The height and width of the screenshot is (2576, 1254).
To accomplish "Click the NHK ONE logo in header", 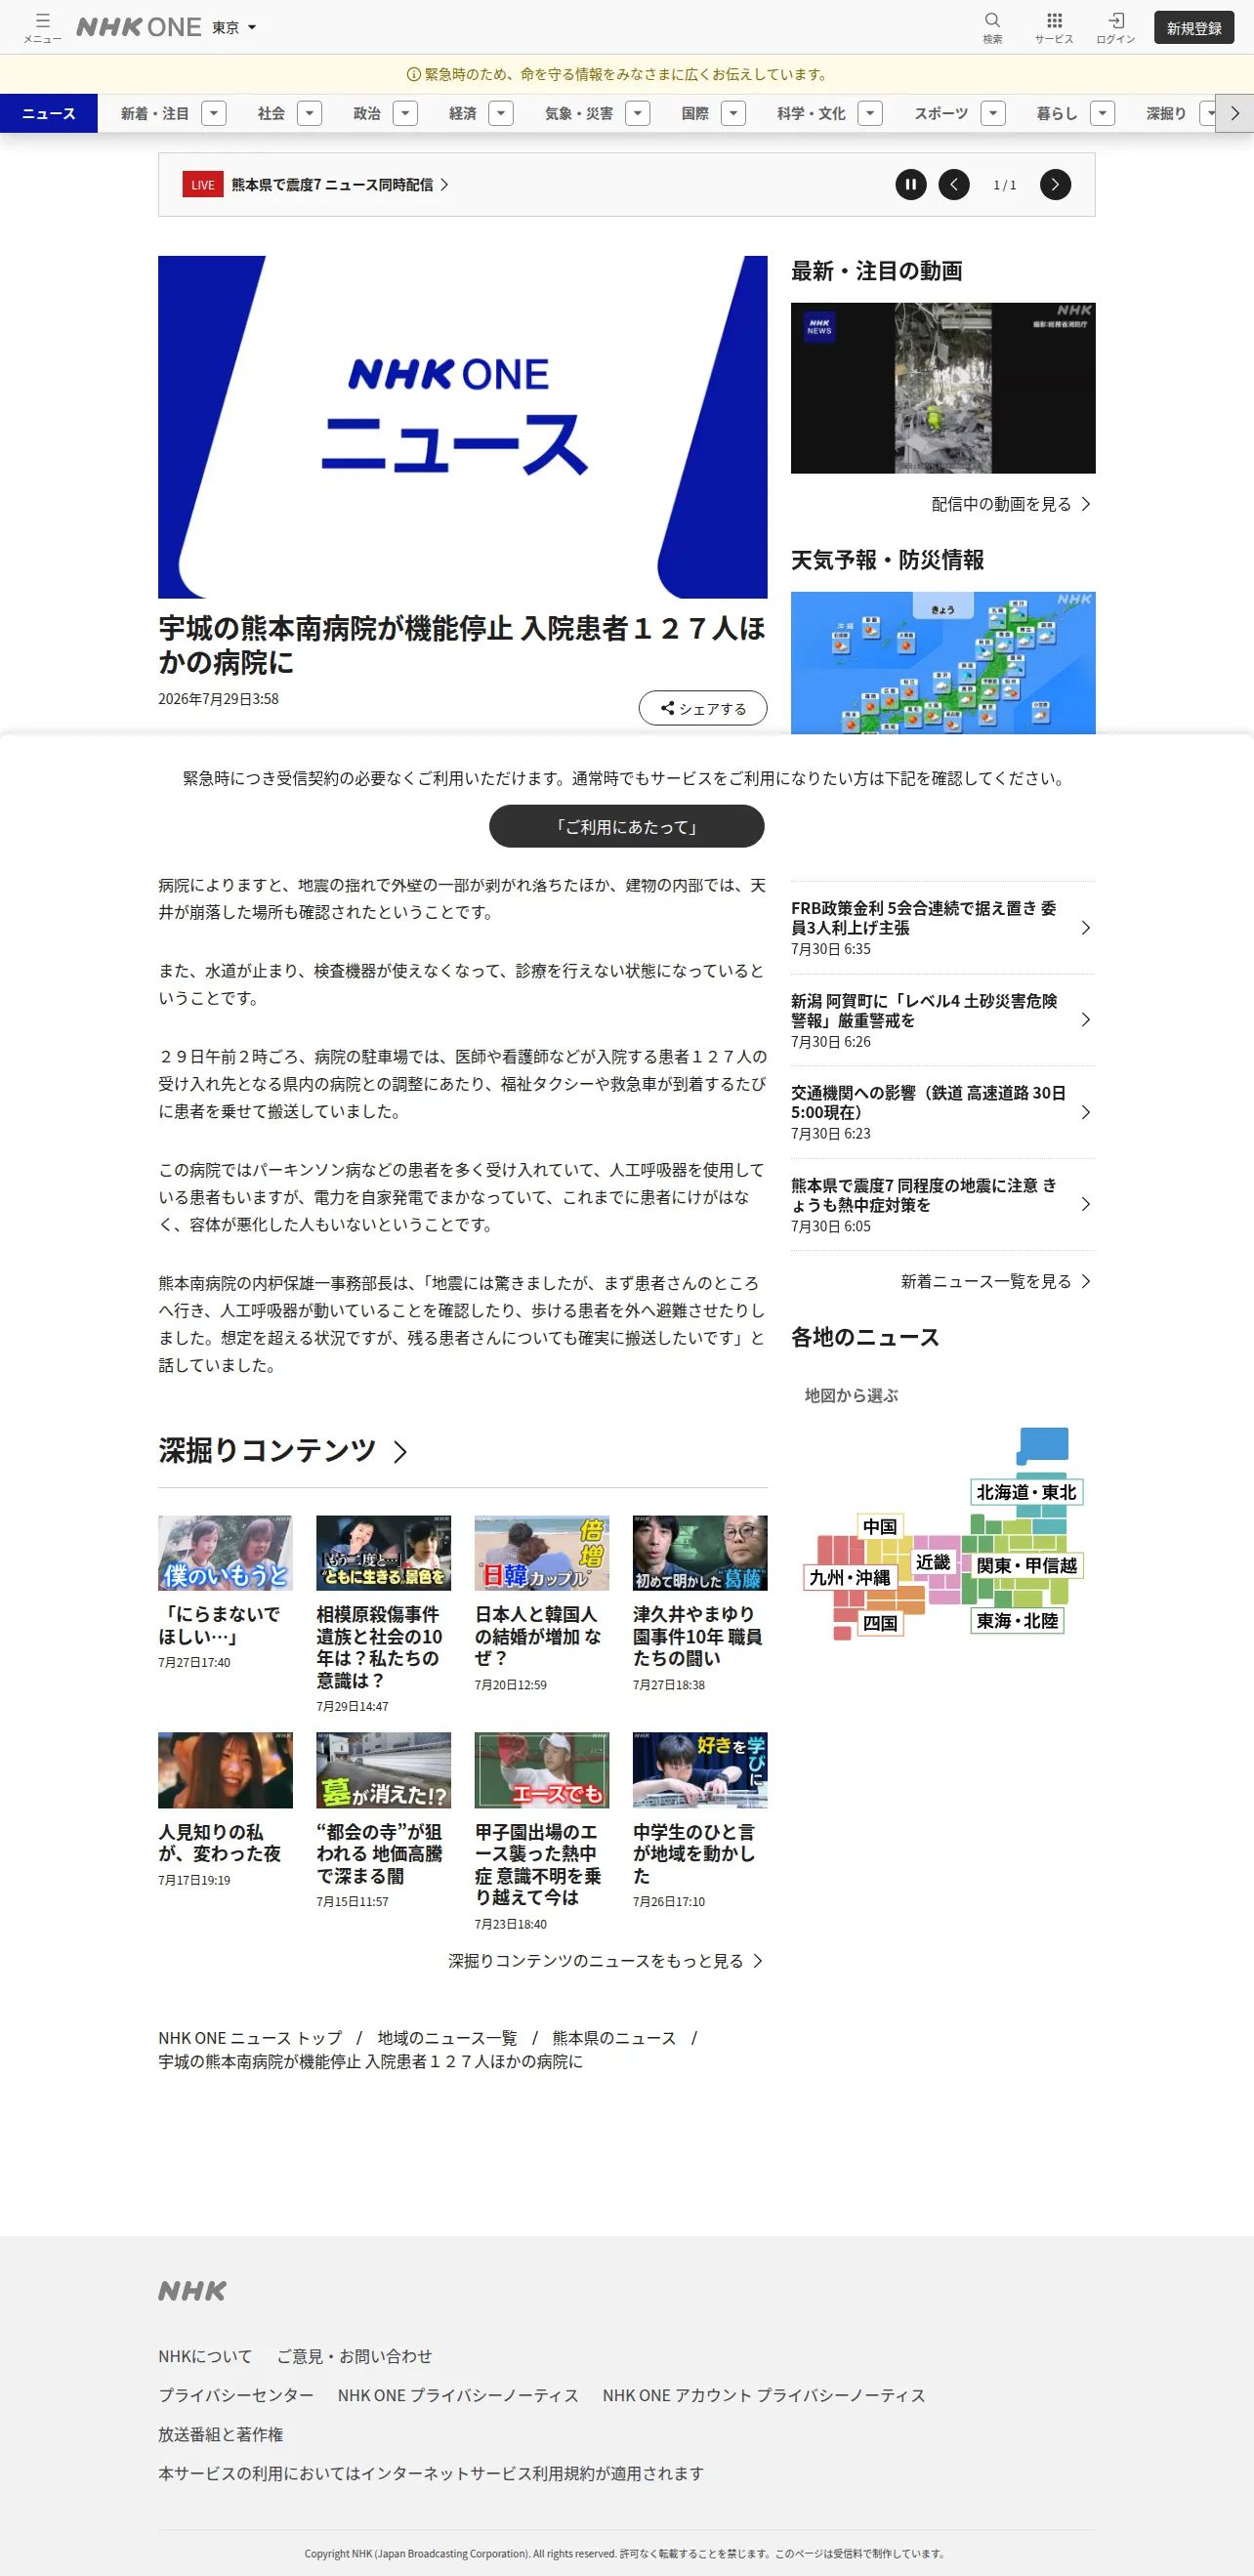I will coord(139,27).
